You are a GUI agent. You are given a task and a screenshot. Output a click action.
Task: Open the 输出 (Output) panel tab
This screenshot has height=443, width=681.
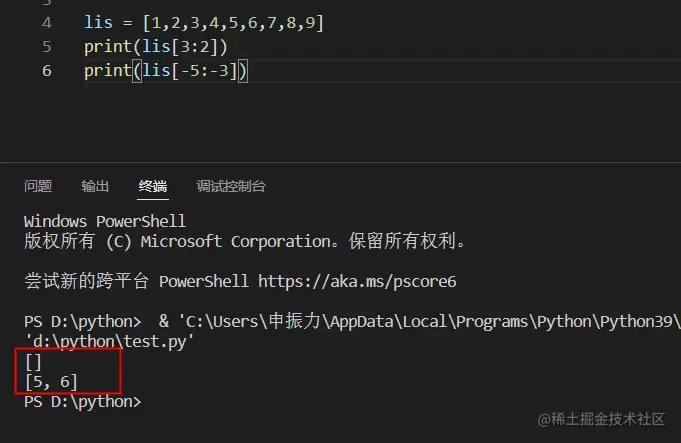[x=95, y=186]
